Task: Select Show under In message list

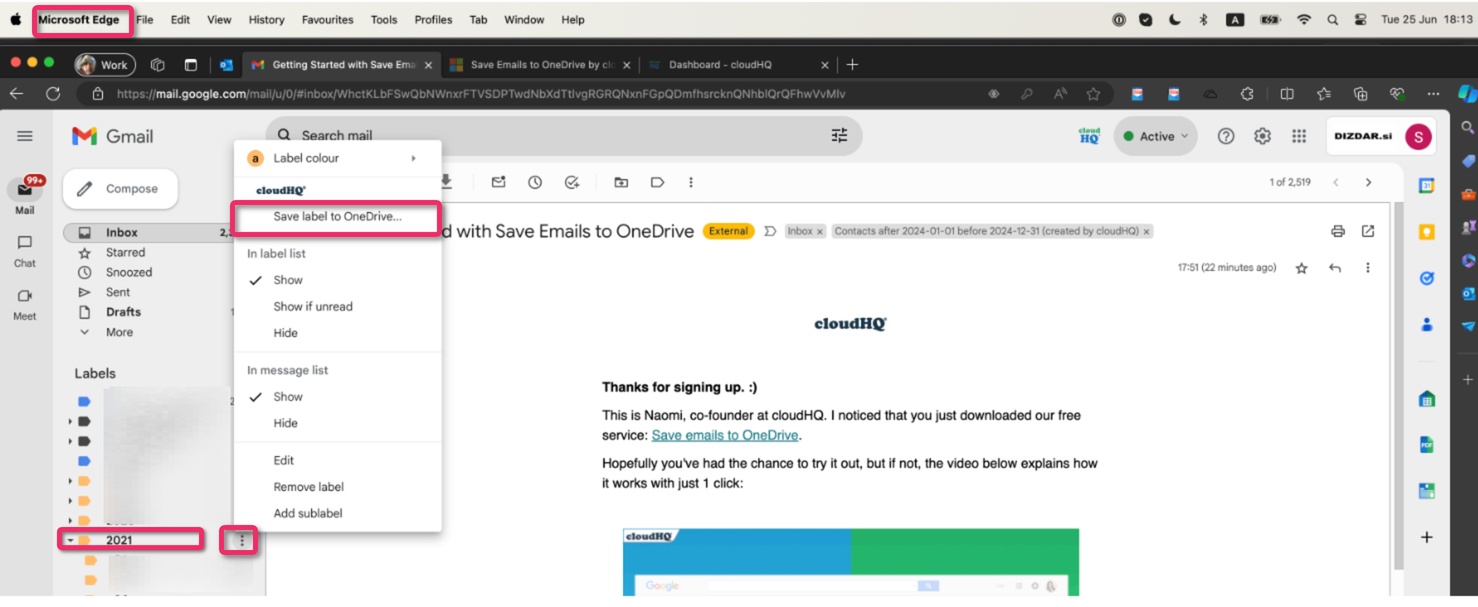Action: 338,397
